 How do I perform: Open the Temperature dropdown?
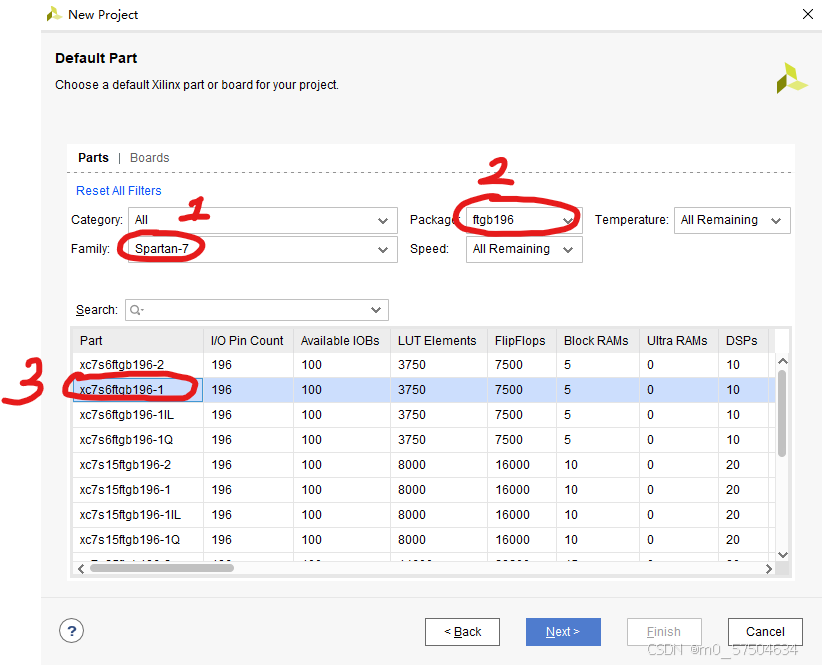pyautogui.click(x=732, y=220)
